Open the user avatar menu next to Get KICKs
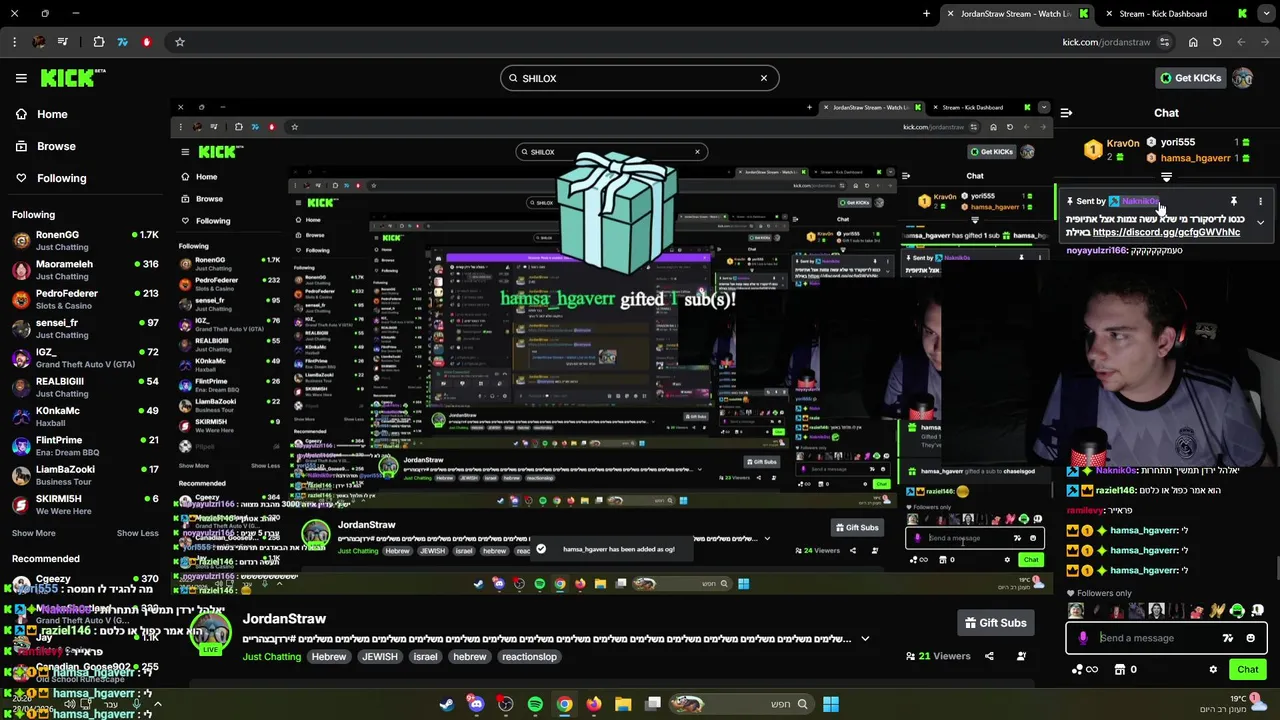The height and width of the screenshot is (720, 1280). pyautogui.click(x=1243, y=78)
